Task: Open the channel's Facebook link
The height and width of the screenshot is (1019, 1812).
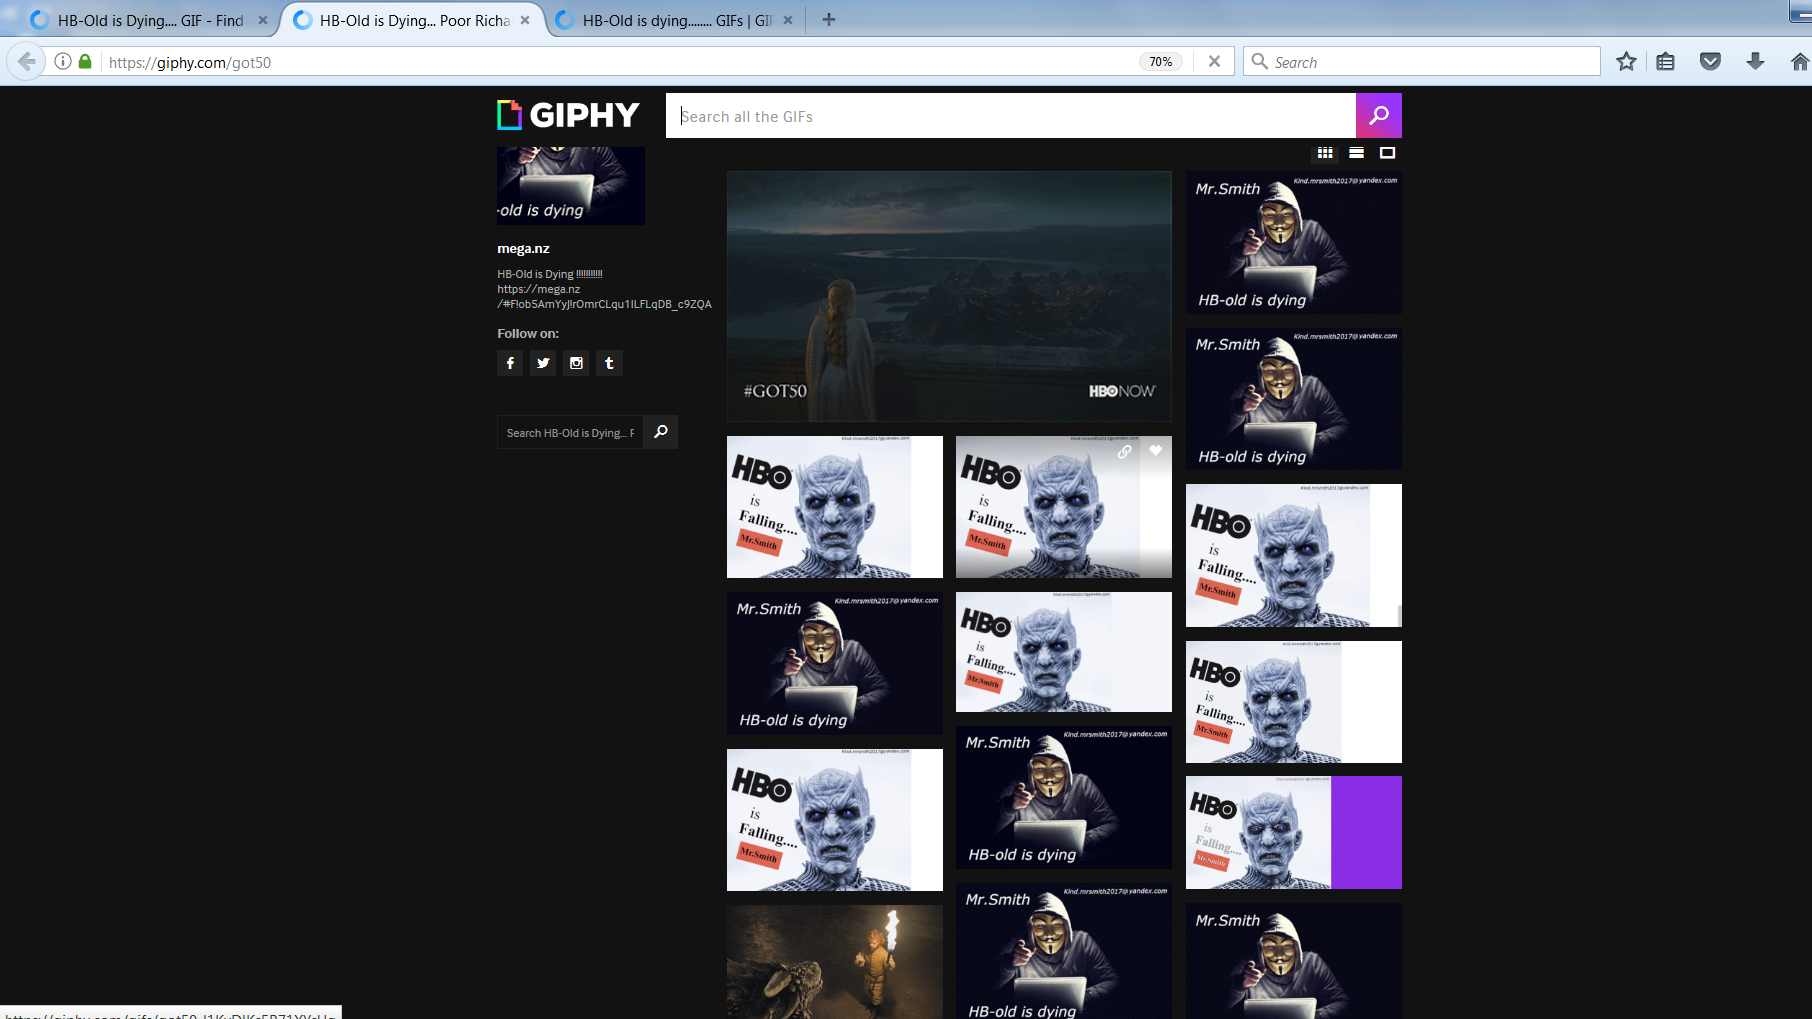Action: pyautogui.click(x=510, y=363)
